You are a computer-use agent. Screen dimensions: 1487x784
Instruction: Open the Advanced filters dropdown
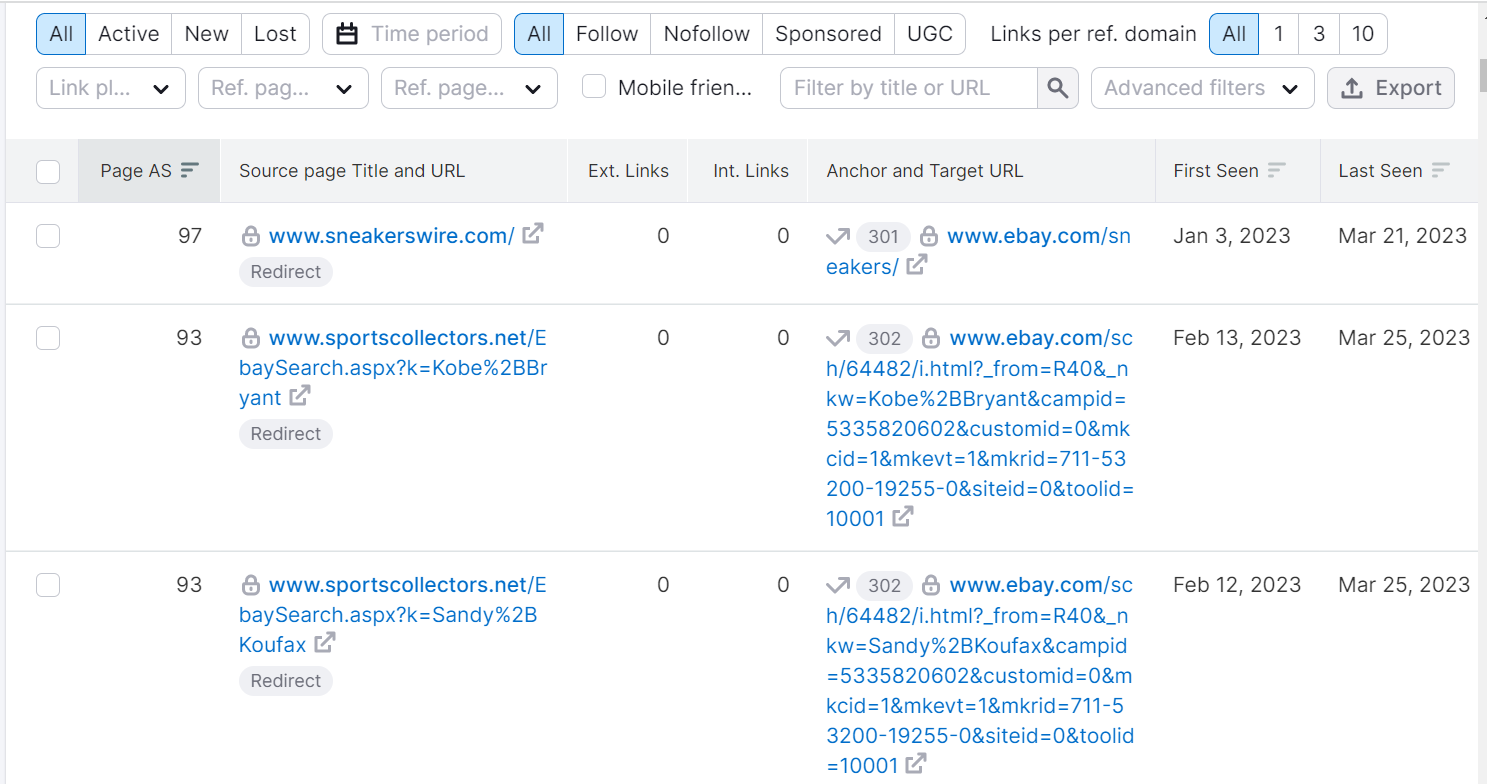point(1201,88)
